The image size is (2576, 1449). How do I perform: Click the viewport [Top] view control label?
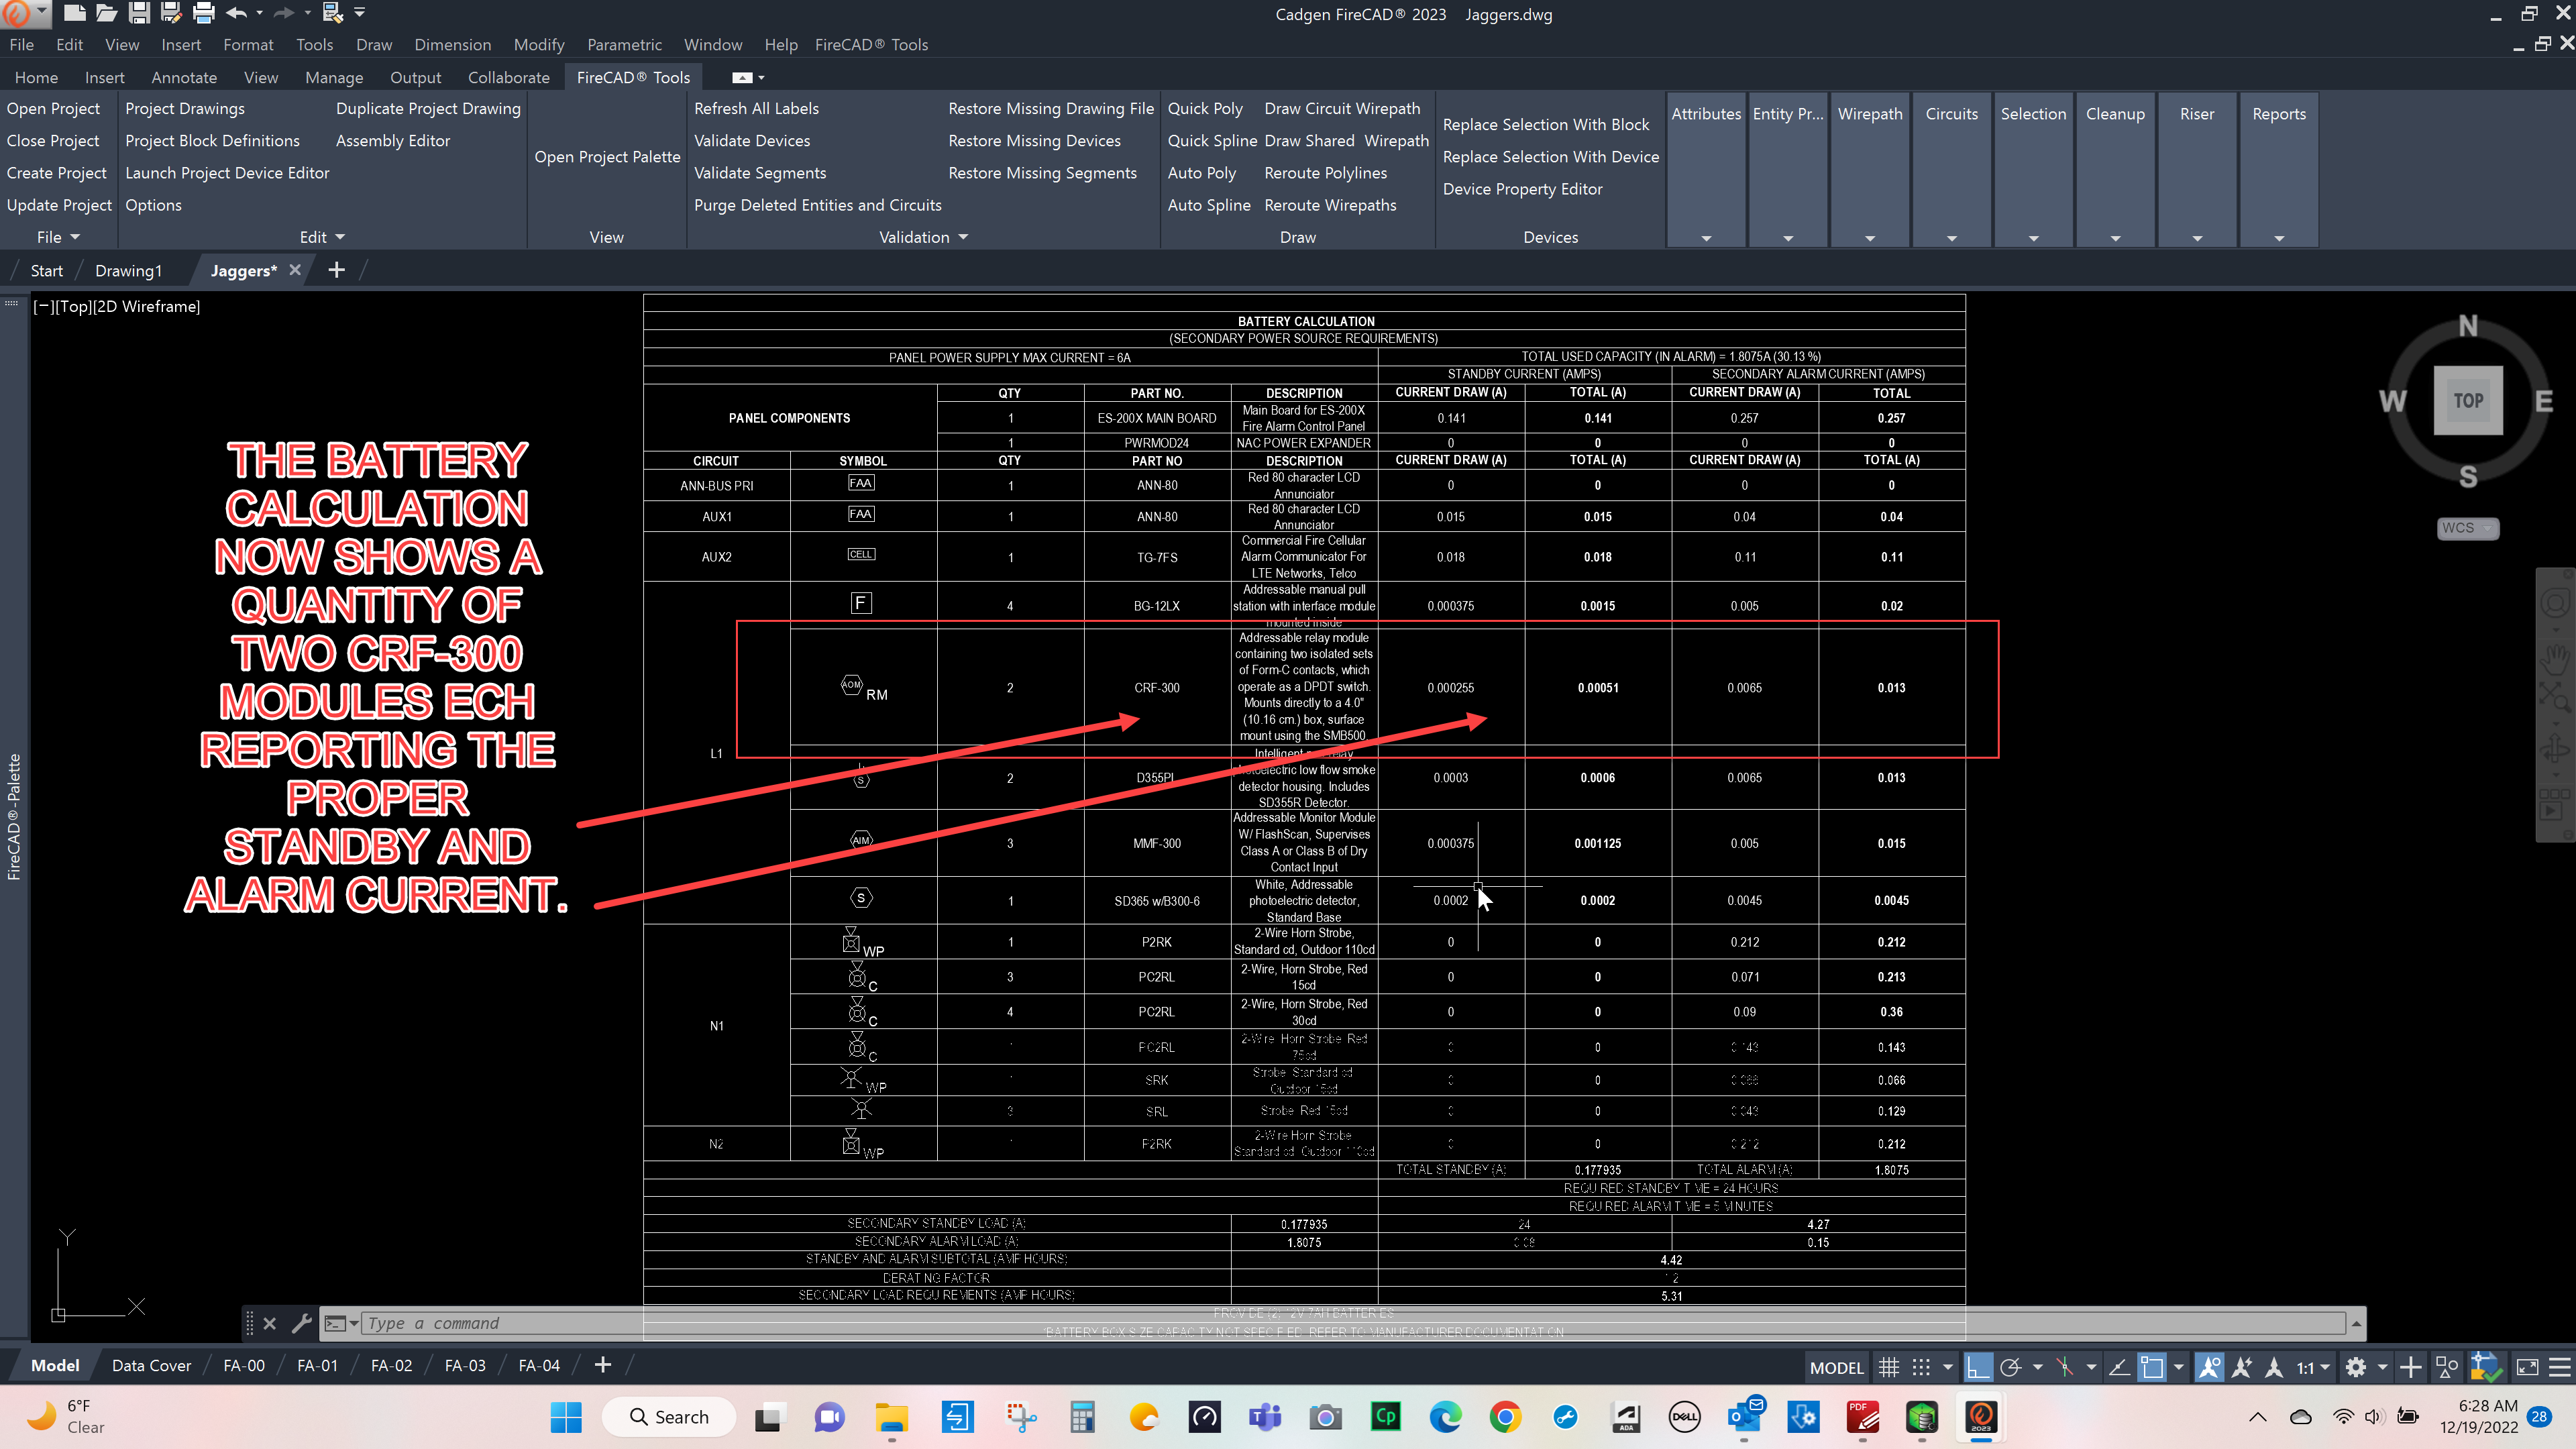pos(73,306)
